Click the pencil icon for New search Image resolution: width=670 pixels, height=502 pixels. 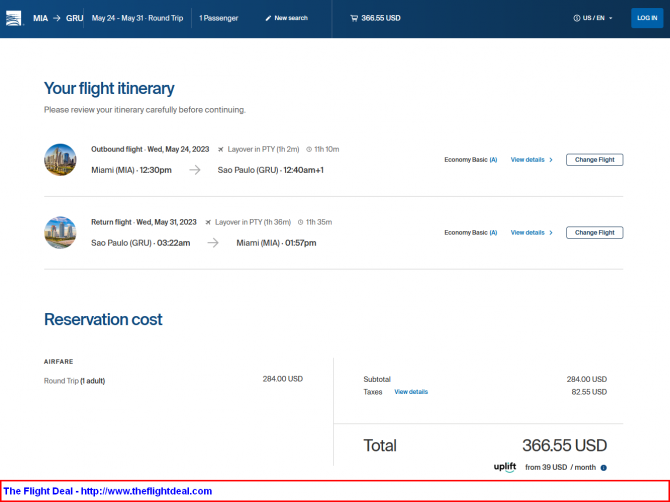click(268, 18)
